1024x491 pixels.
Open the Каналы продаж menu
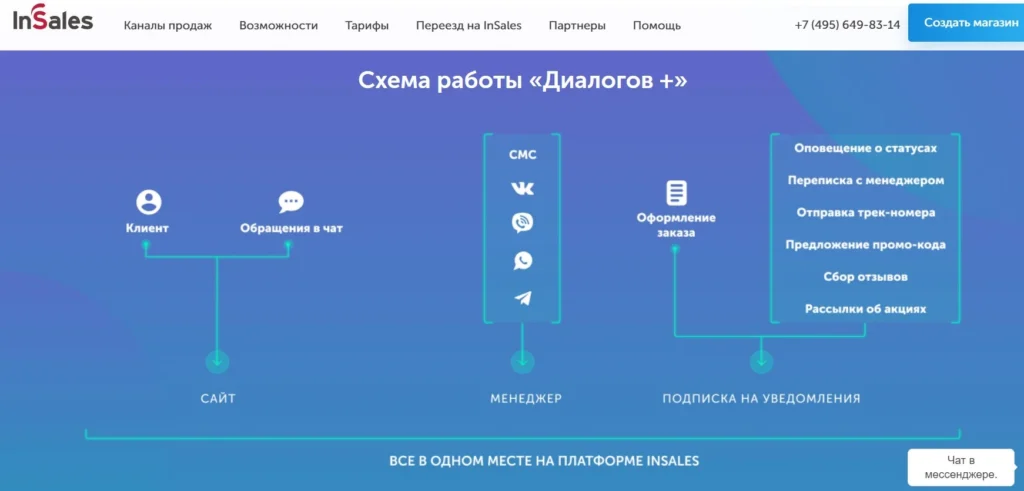[x=168, y=25]
